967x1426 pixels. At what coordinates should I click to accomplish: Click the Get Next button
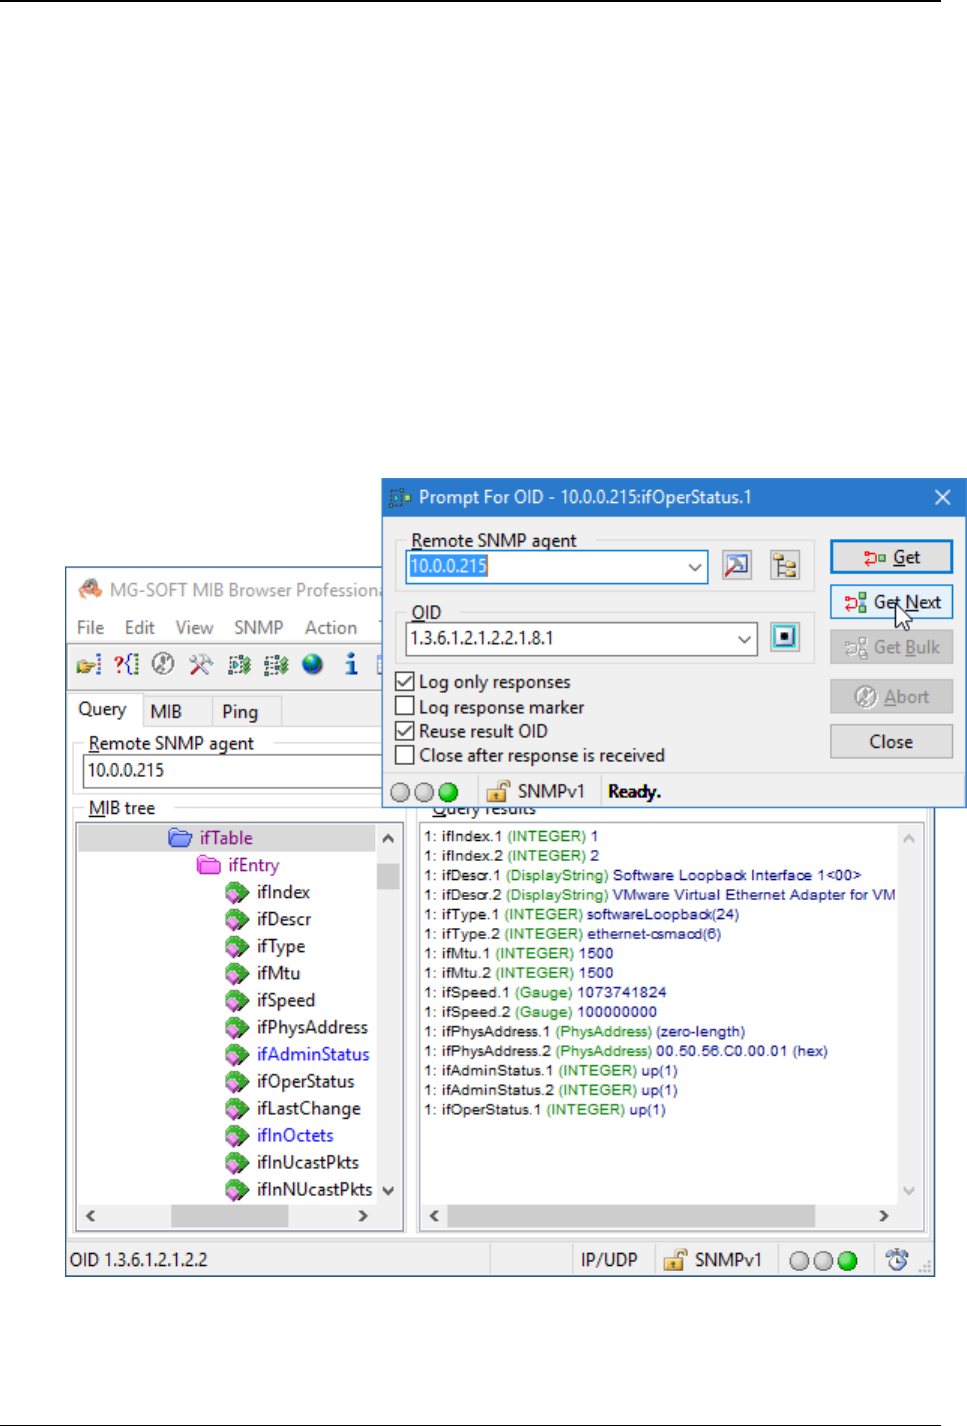click(x=891, y=602)
